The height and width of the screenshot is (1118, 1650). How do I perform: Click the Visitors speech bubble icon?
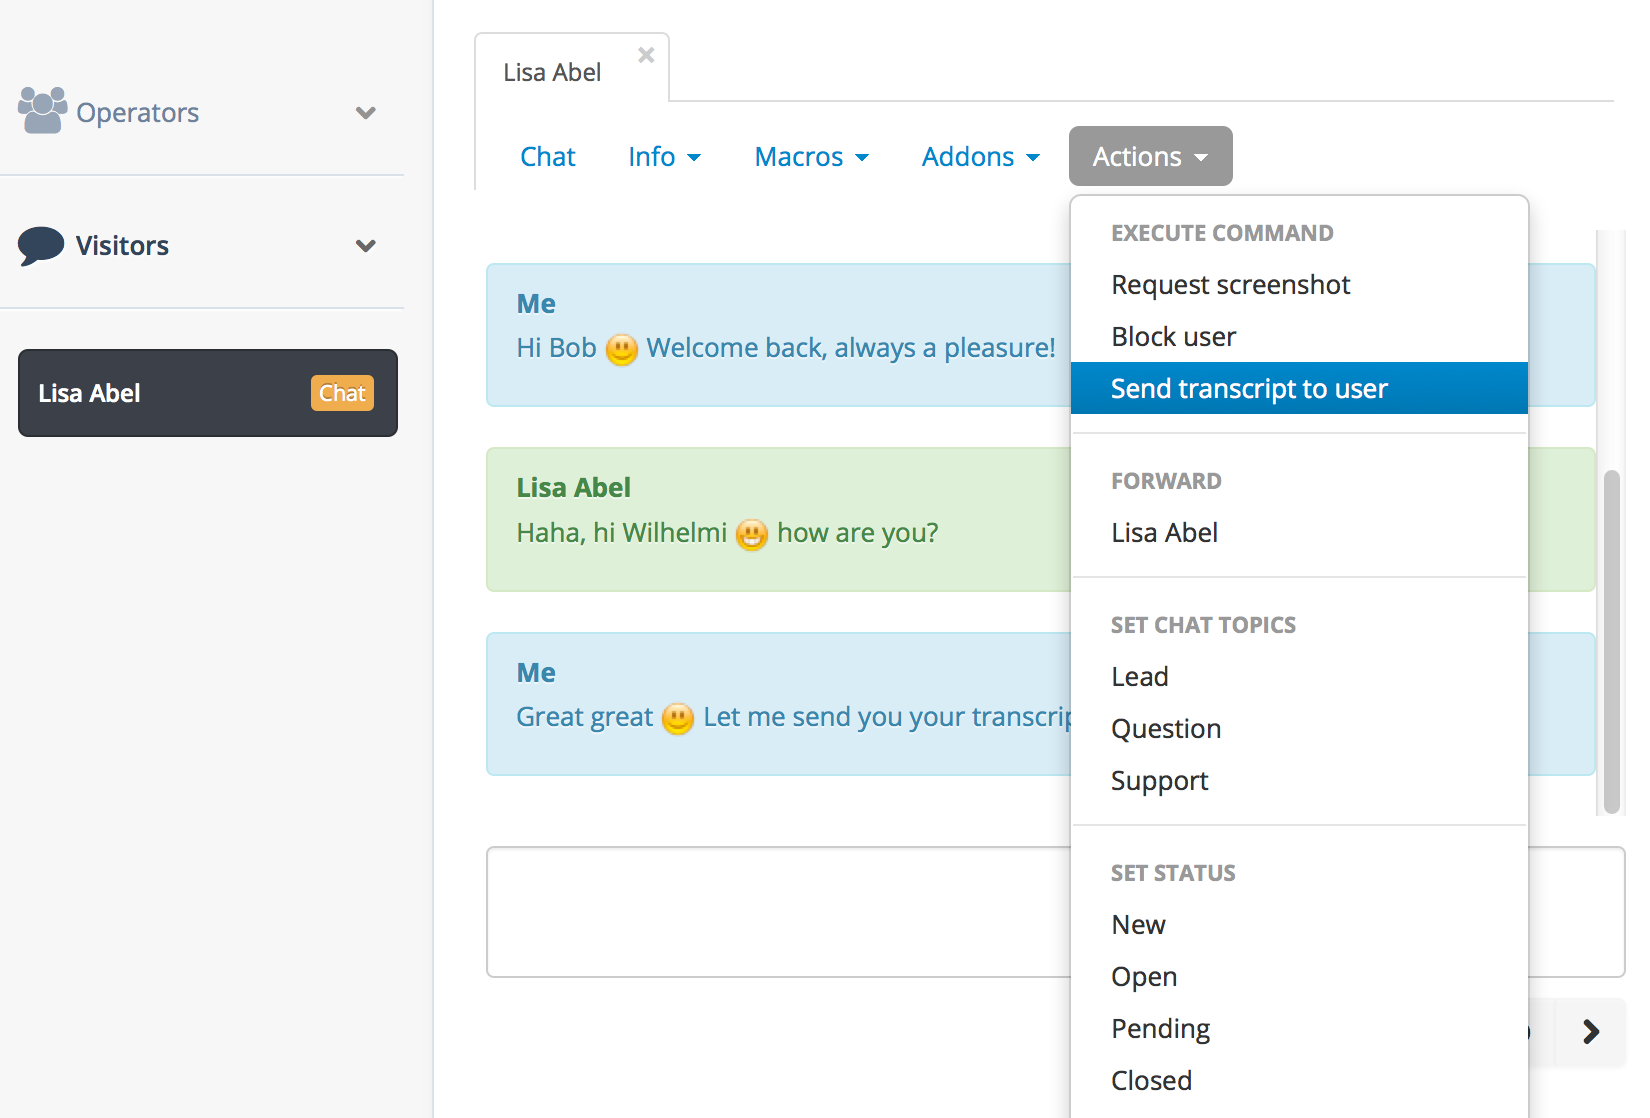[41, 245]
